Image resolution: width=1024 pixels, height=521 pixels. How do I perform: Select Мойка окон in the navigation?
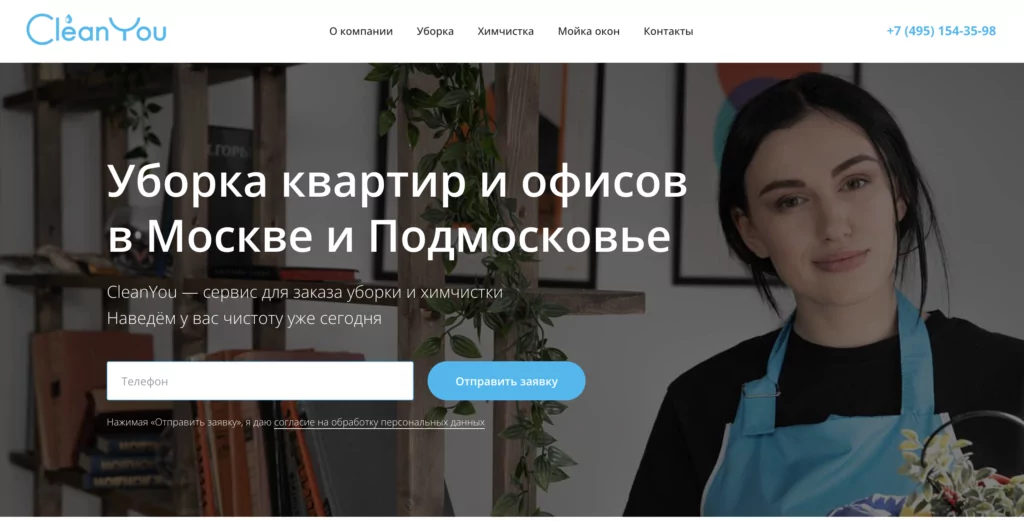coord(588,31)
